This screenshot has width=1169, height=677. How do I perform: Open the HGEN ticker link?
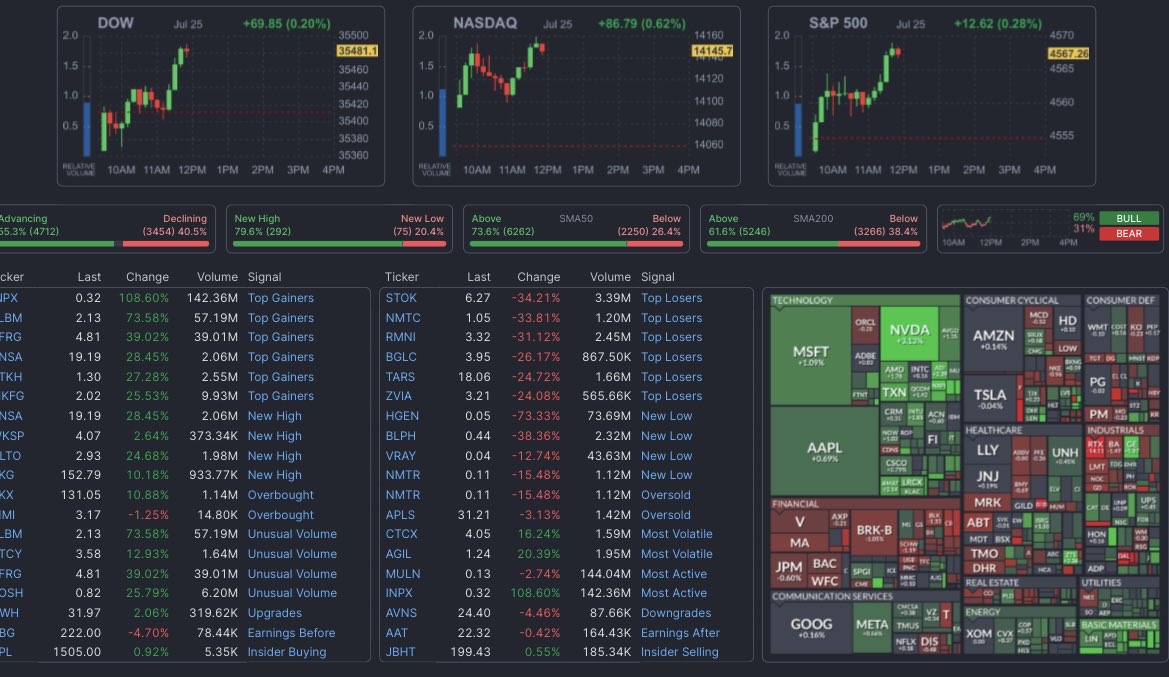click(x=403, y=416)
